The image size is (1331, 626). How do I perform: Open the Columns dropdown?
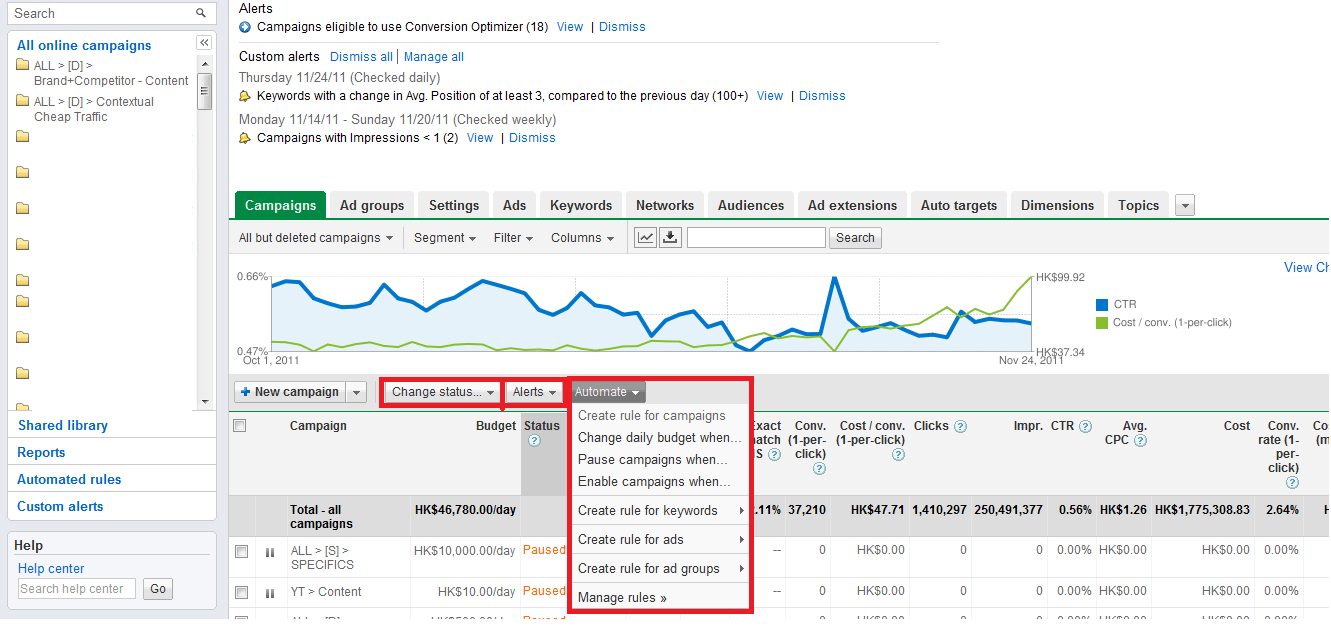(x=583, y=238)
